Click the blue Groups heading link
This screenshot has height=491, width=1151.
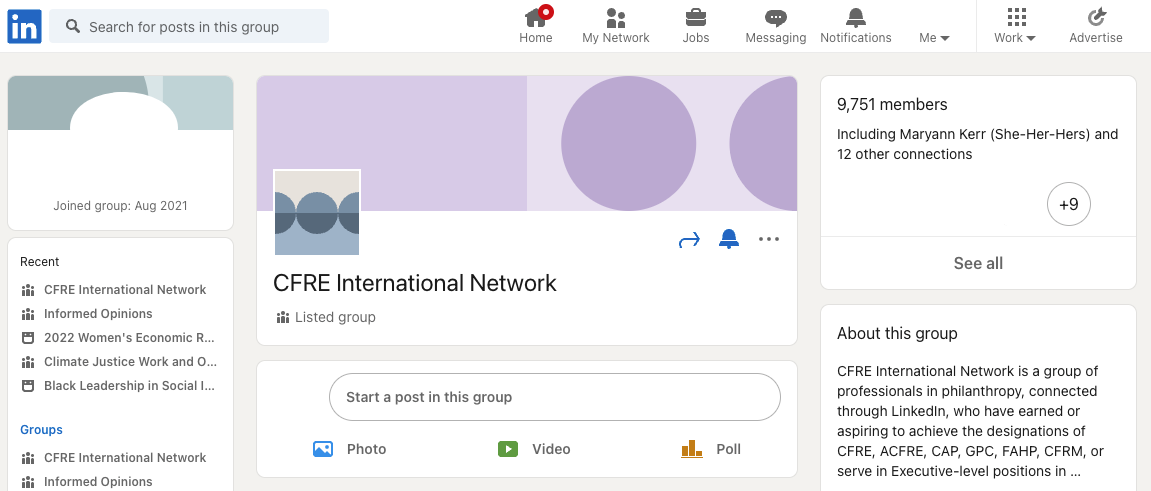tap(41, 430)
